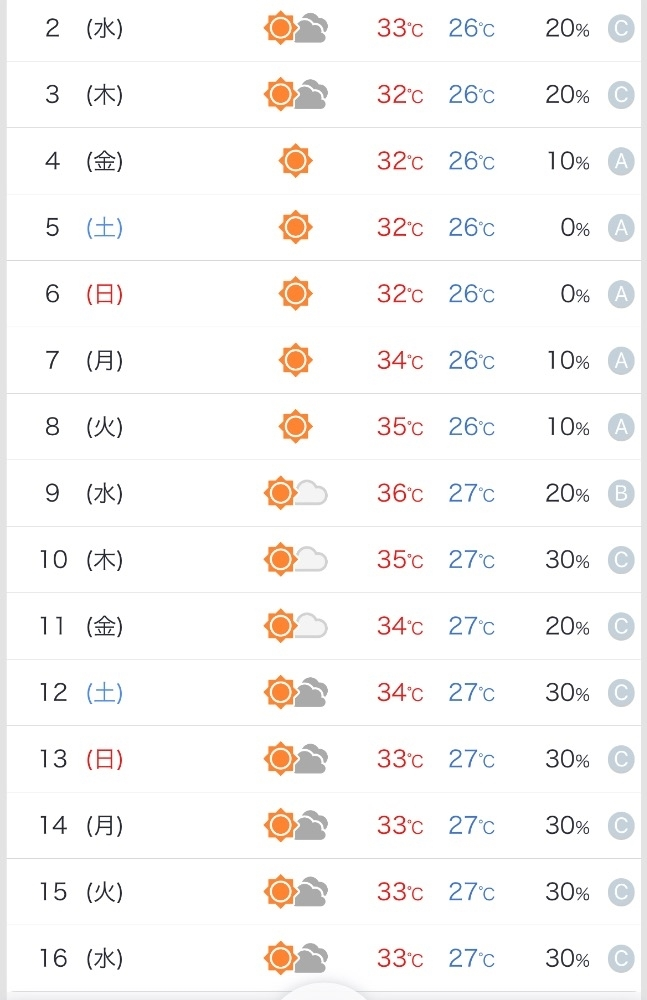Image resolution: width=647 pixels, height=1000 pixels.
Task: Open the row for 15 (火)
Action: click(324, 892)
